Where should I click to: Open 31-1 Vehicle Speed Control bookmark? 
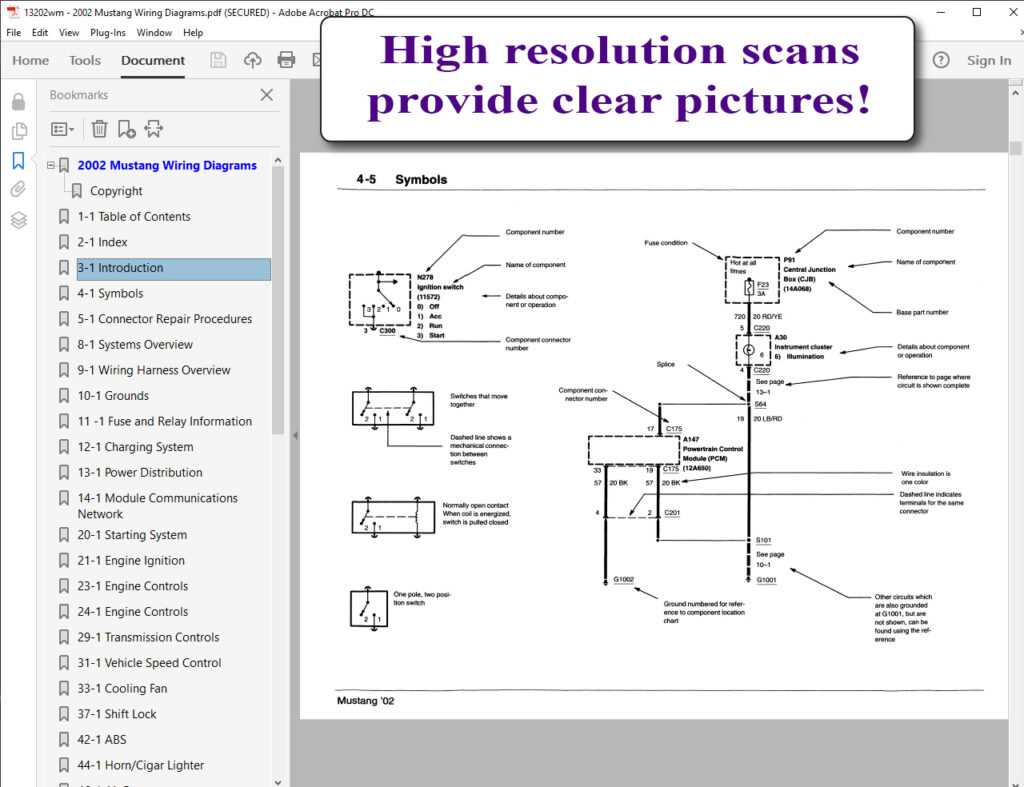tap(150, 663)
